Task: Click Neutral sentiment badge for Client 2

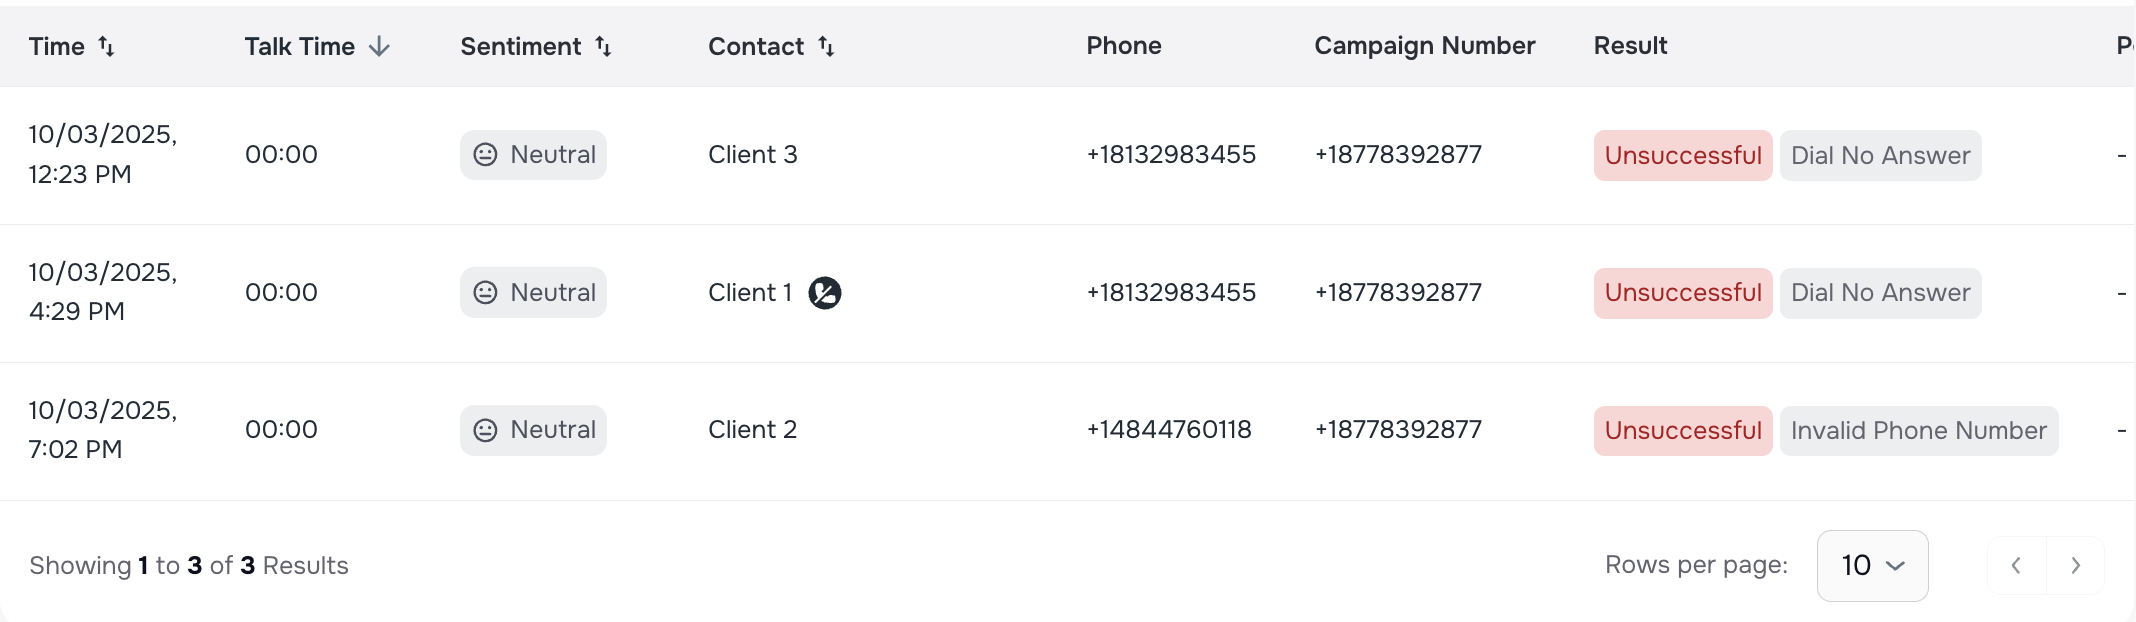Action: tap(533, 430)
